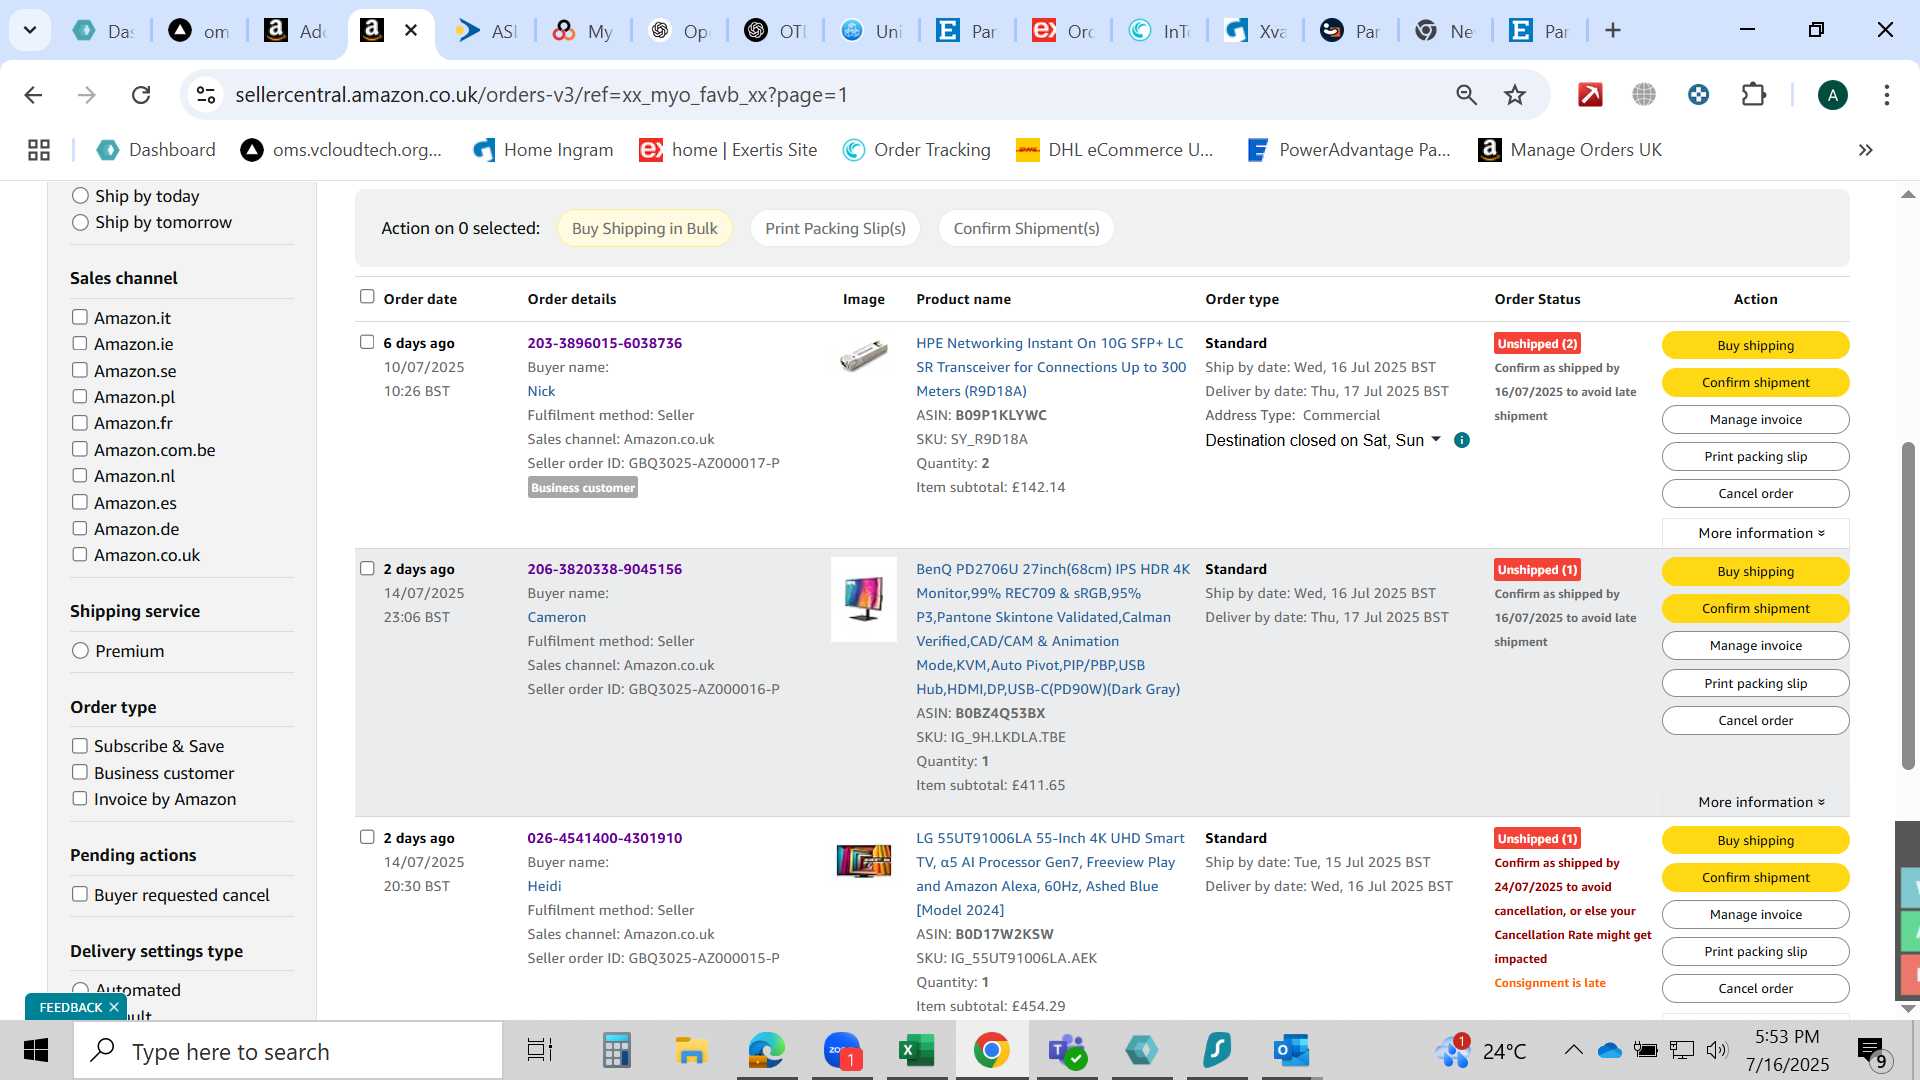Expand More information for the HPE order

point(1755,533)
